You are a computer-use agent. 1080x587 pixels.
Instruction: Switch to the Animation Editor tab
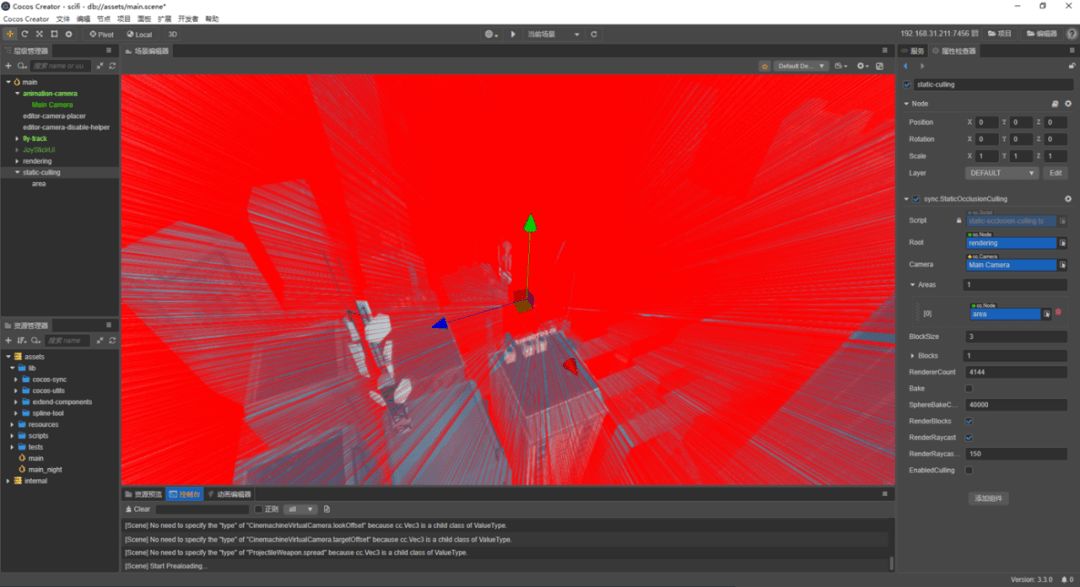pos(229,494)
